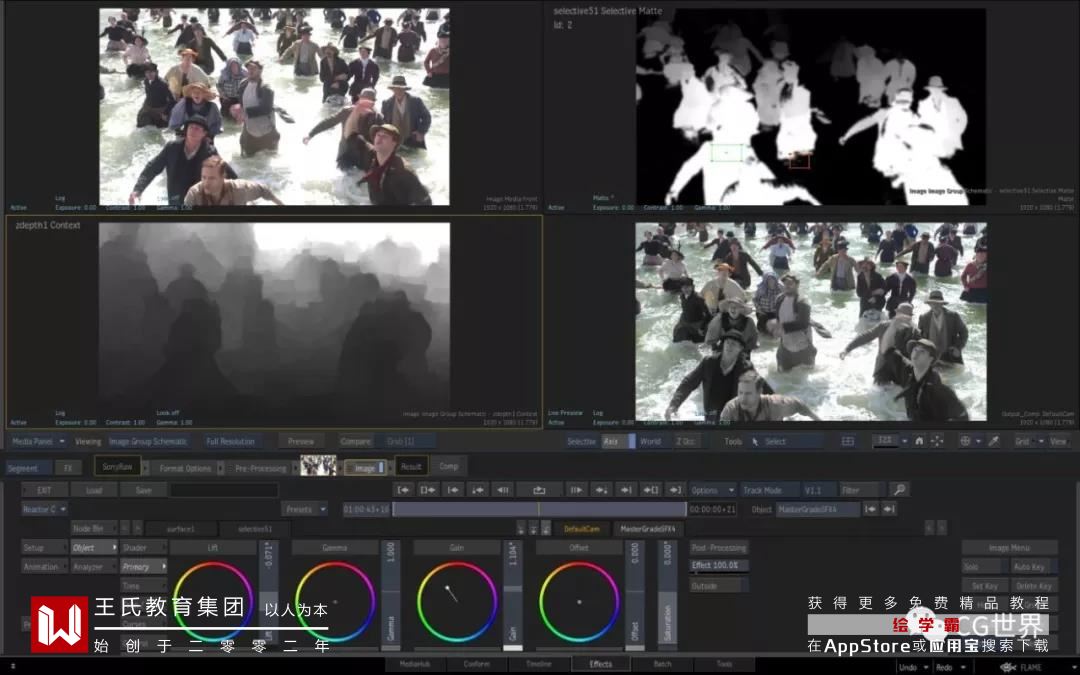Click the circular viewer target icon

click(965, 441)
